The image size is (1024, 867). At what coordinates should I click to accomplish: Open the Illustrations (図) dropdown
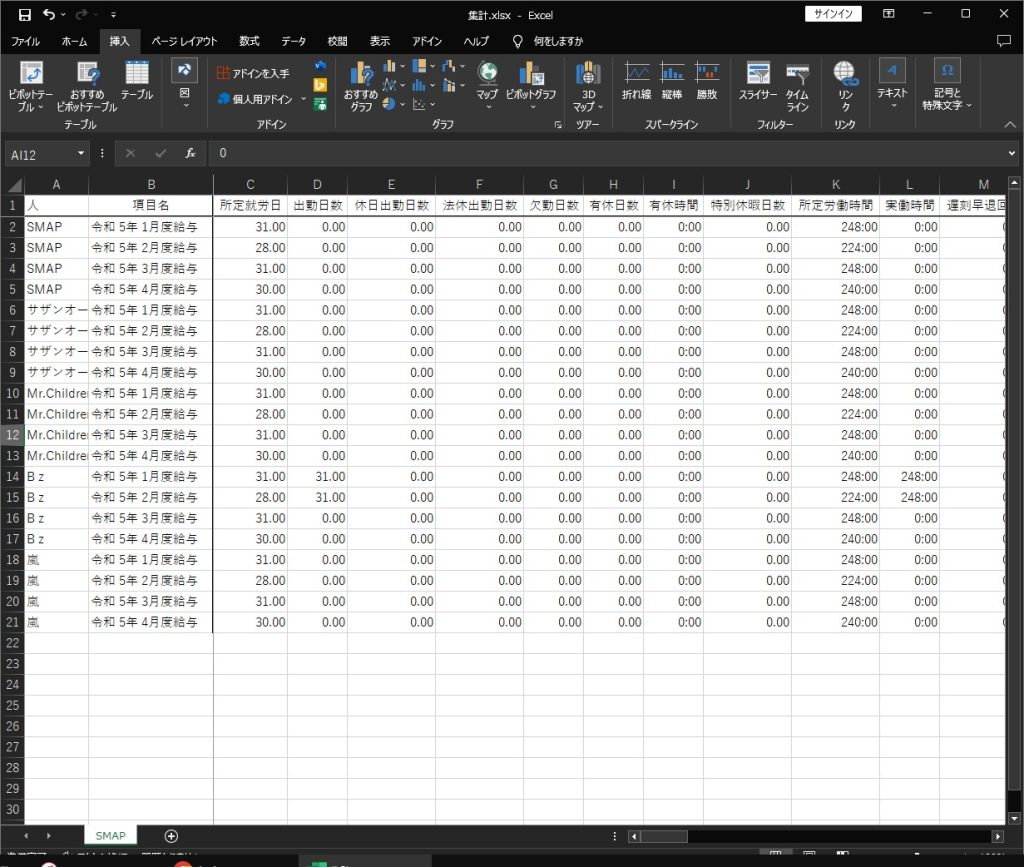pyautogui.click(x=185, y=84)
